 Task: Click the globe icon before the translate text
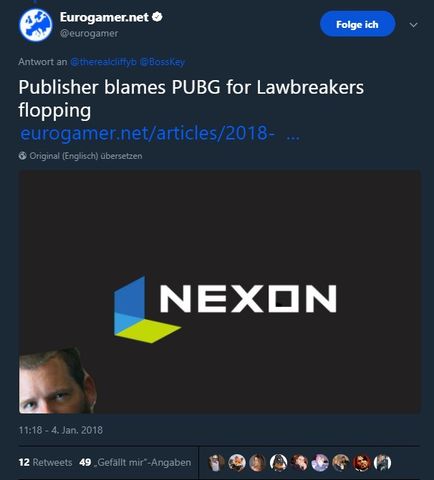tap(23, 156)
